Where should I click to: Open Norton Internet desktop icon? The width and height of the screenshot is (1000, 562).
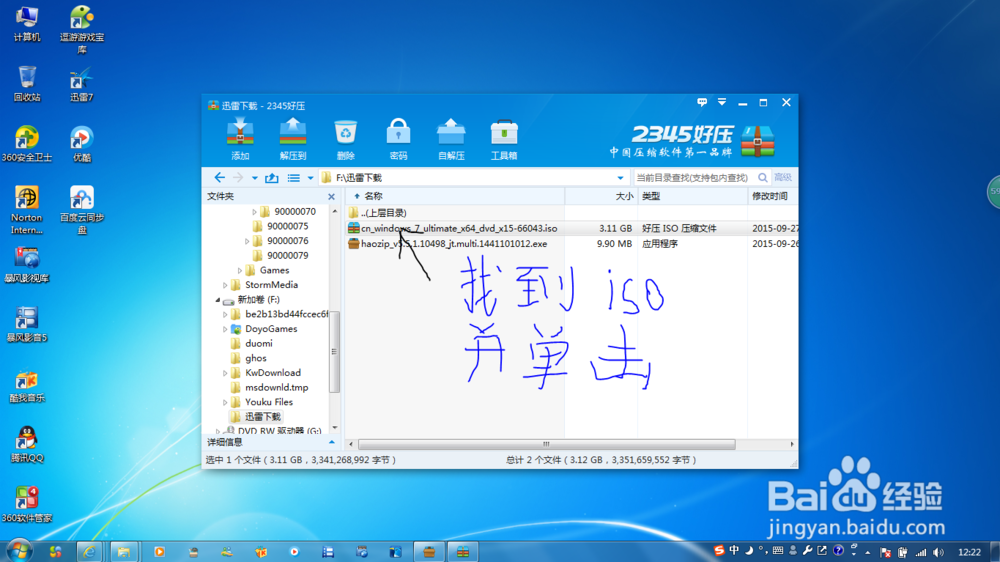click(x=27, y=210)
